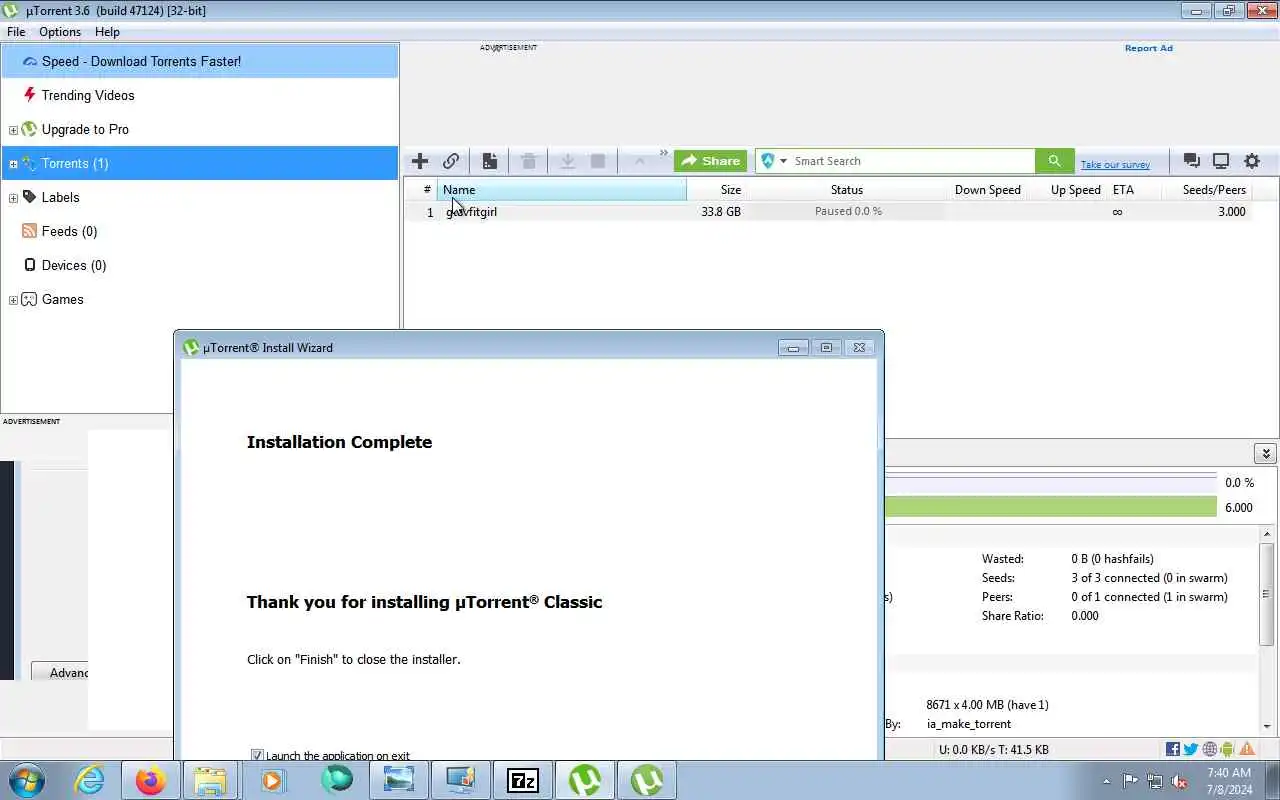Expand the Games tree node
Screen dimensions: 1280x800
pyautogui.click(x=13, y=300)
